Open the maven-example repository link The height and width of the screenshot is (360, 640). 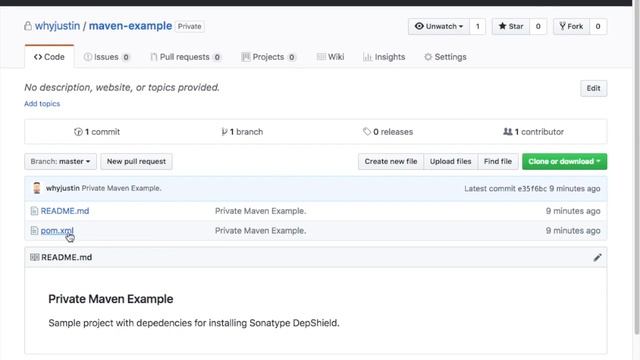point(130,26)
